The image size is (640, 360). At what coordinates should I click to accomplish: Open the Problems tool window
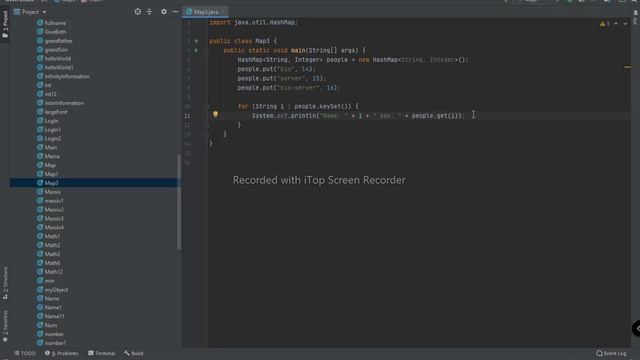pos(62,353)
